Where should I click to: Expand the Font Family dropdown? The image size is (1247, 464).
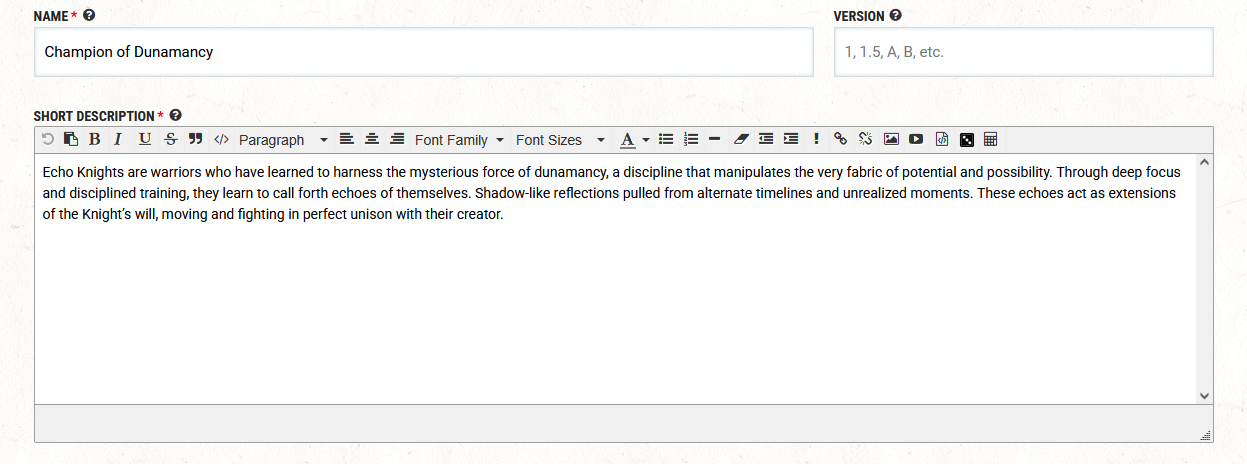(x=459, y=140)
